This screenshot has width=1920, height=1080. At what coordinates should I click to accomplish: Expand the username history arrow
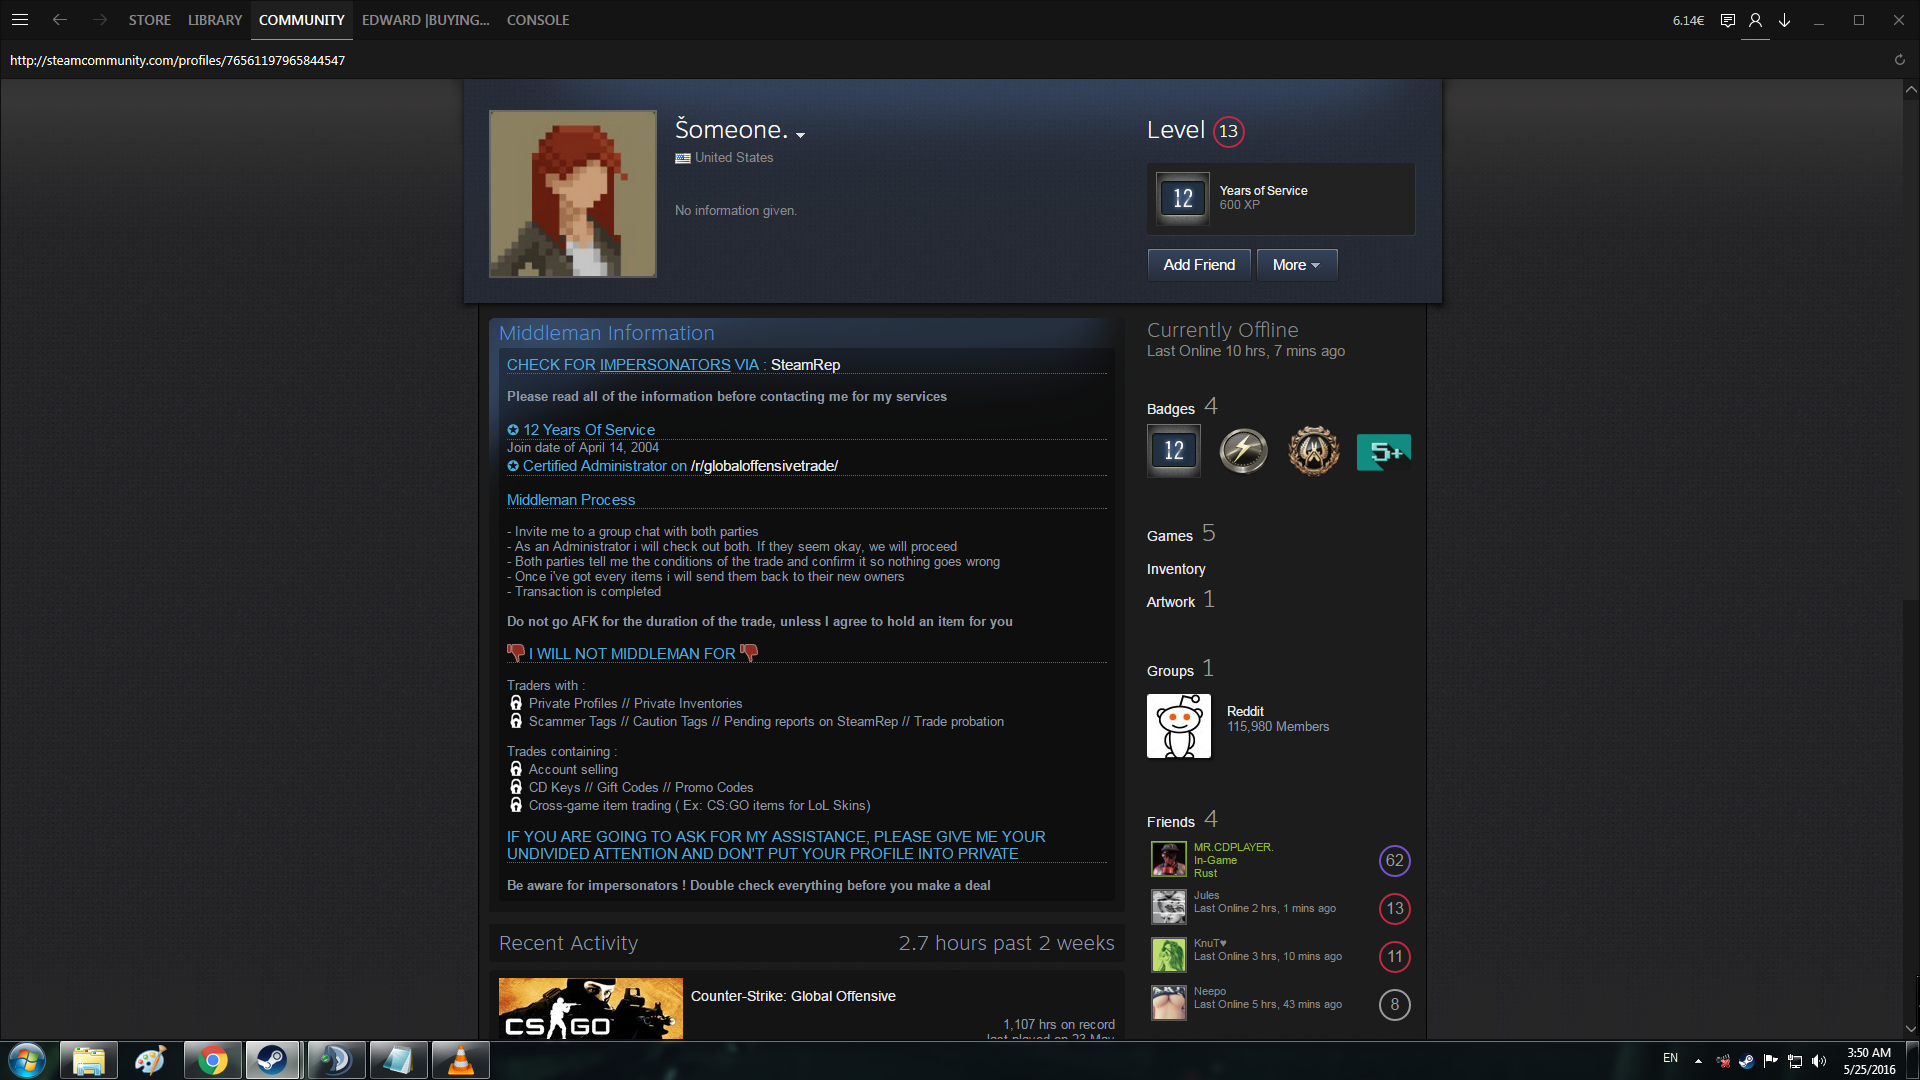pos(800,135)
